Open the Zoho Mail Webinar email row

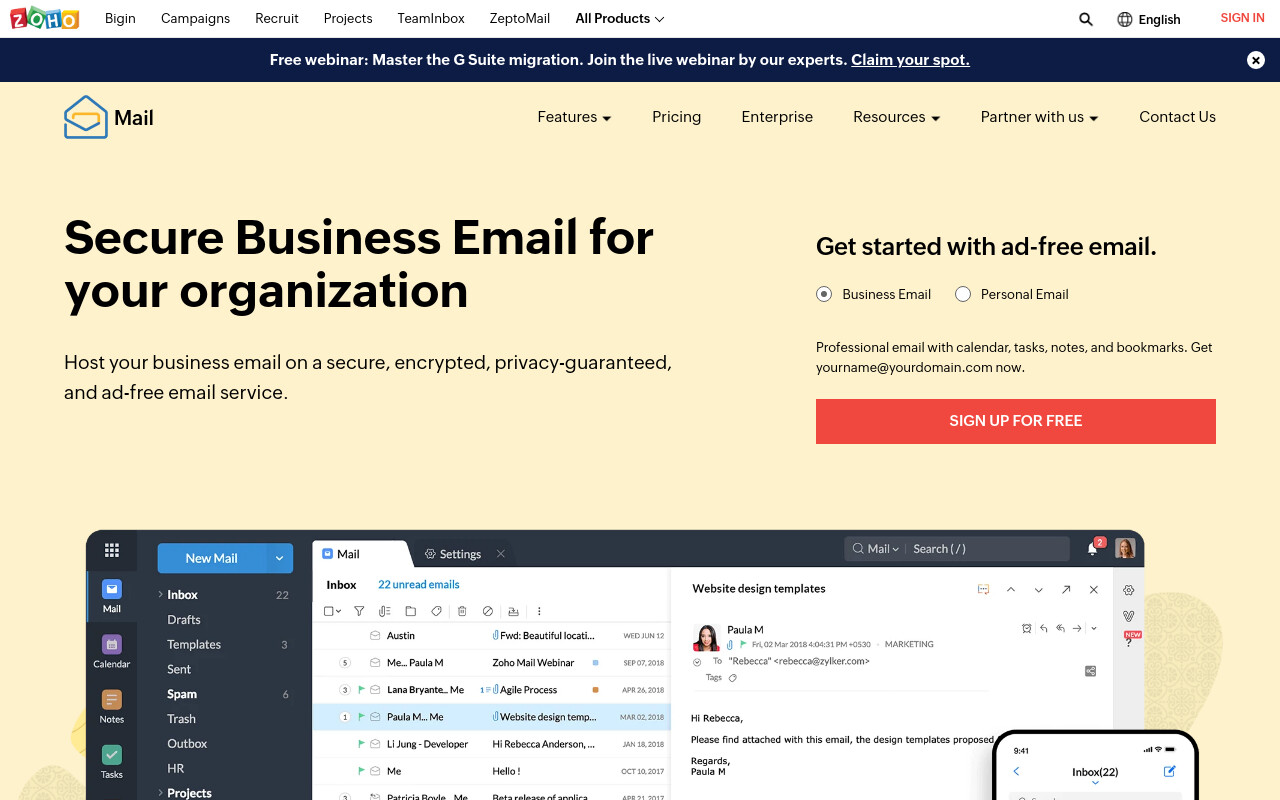(x=490, y=663)
